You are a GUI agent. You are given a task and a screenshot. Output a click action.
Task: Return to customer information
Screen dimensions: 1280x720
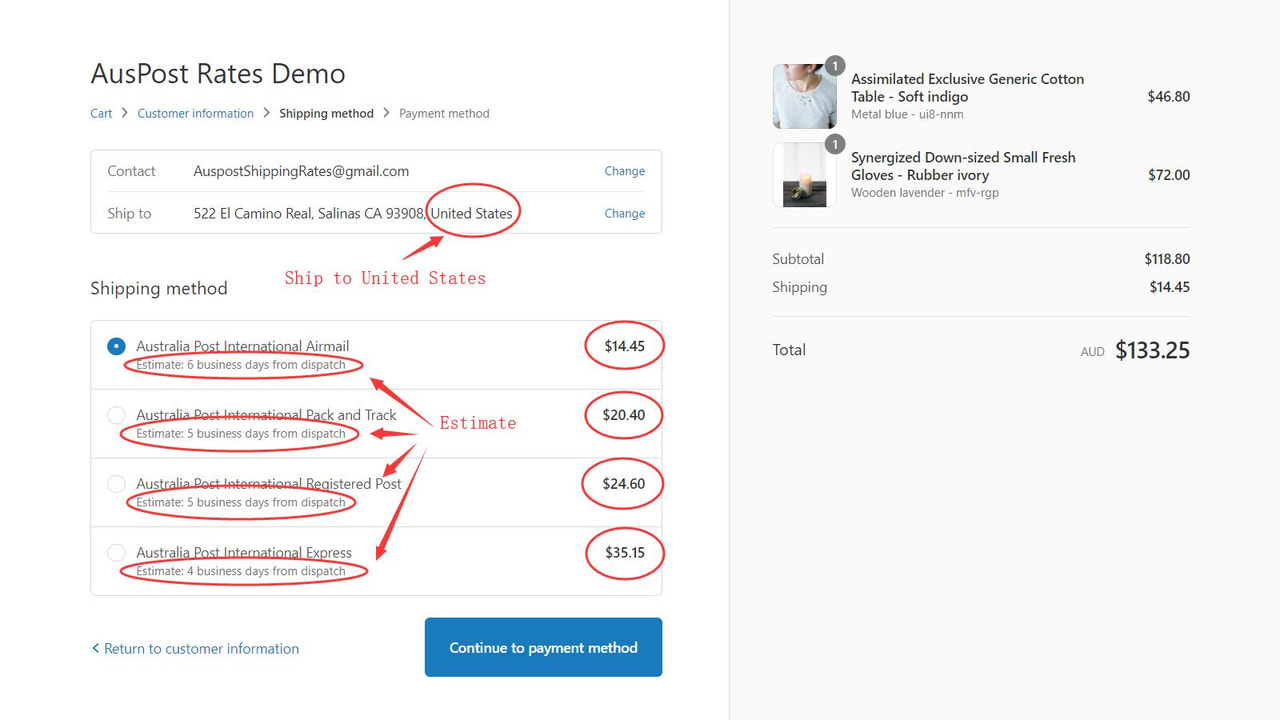point(201,648)
